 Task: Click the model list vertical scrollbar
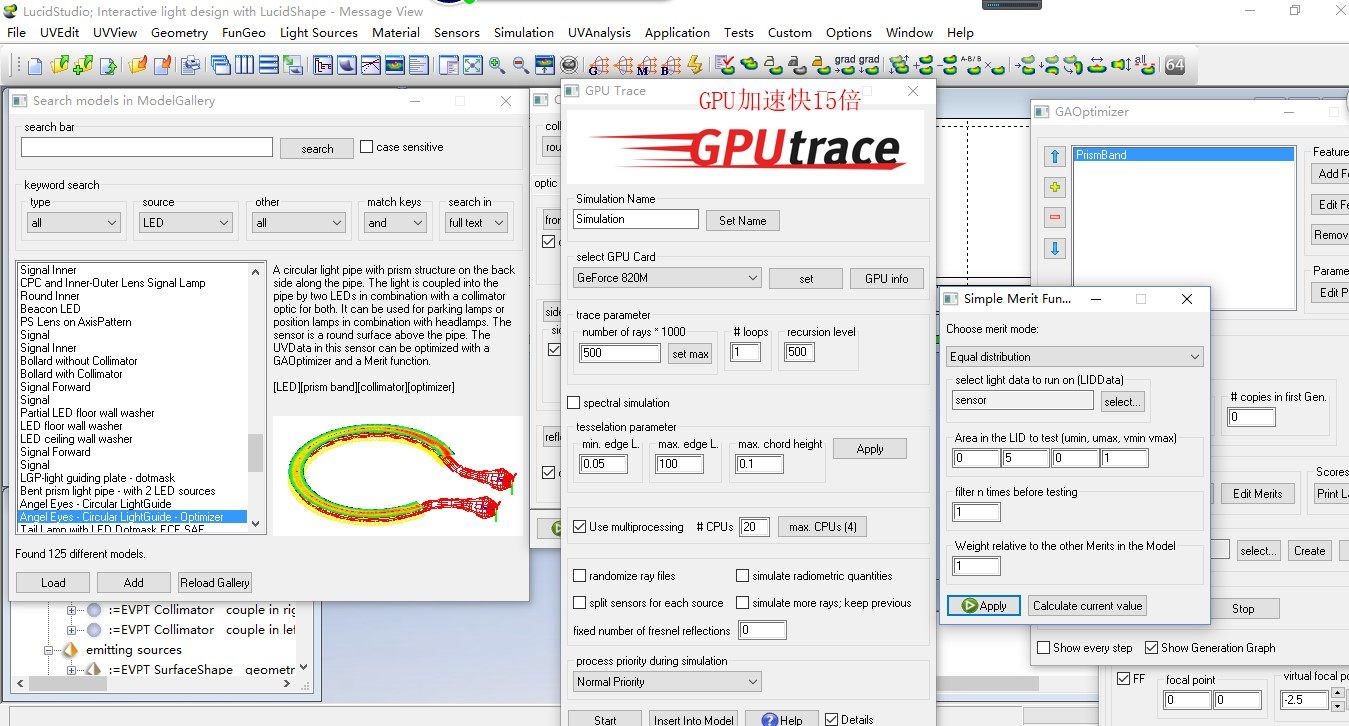[x=256, y=396]
